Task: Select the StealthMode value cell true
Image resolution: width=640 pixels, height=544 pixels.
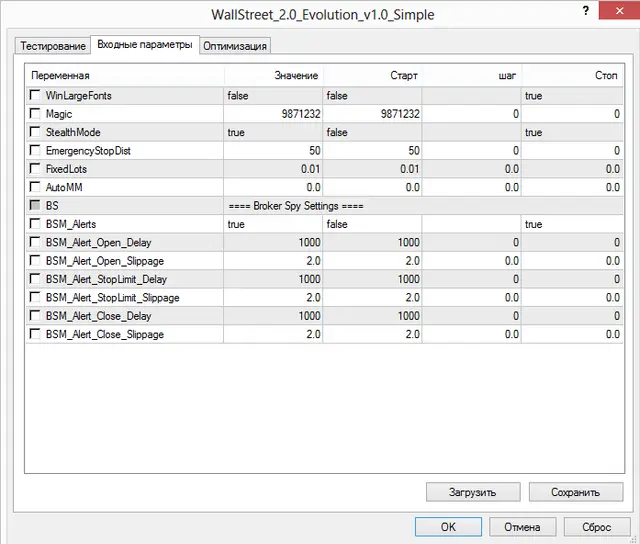Action: pyautogui.click(x=273, y=132)
